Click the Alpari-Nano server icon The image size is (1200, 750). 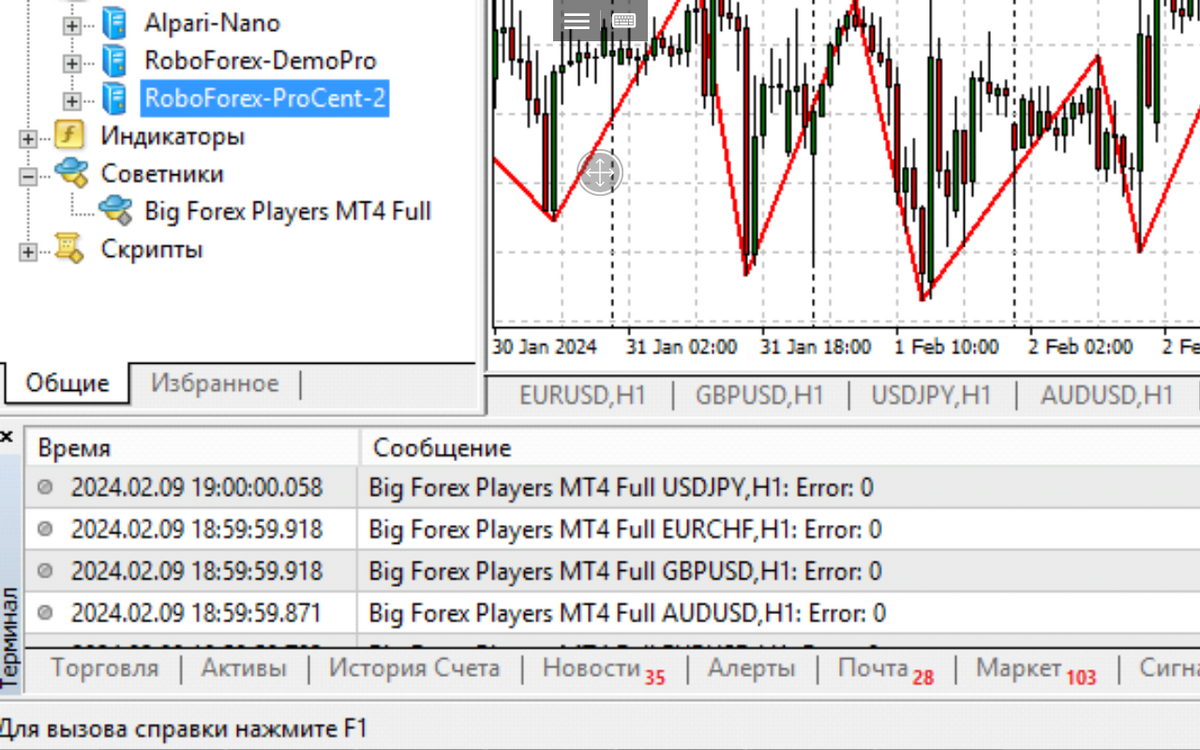tap(114, 23)
